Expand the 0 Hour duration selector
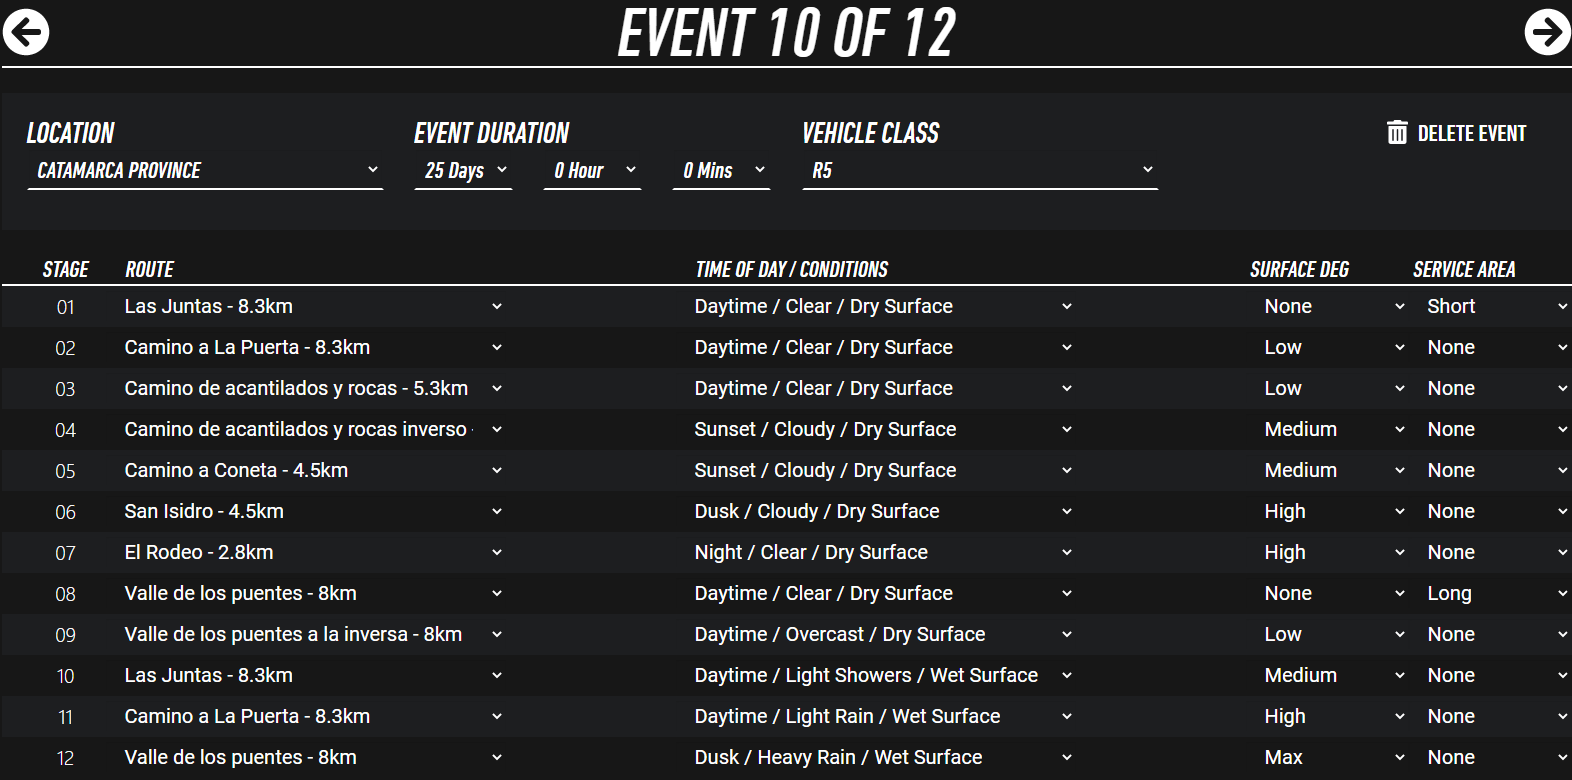 [592, 171]
